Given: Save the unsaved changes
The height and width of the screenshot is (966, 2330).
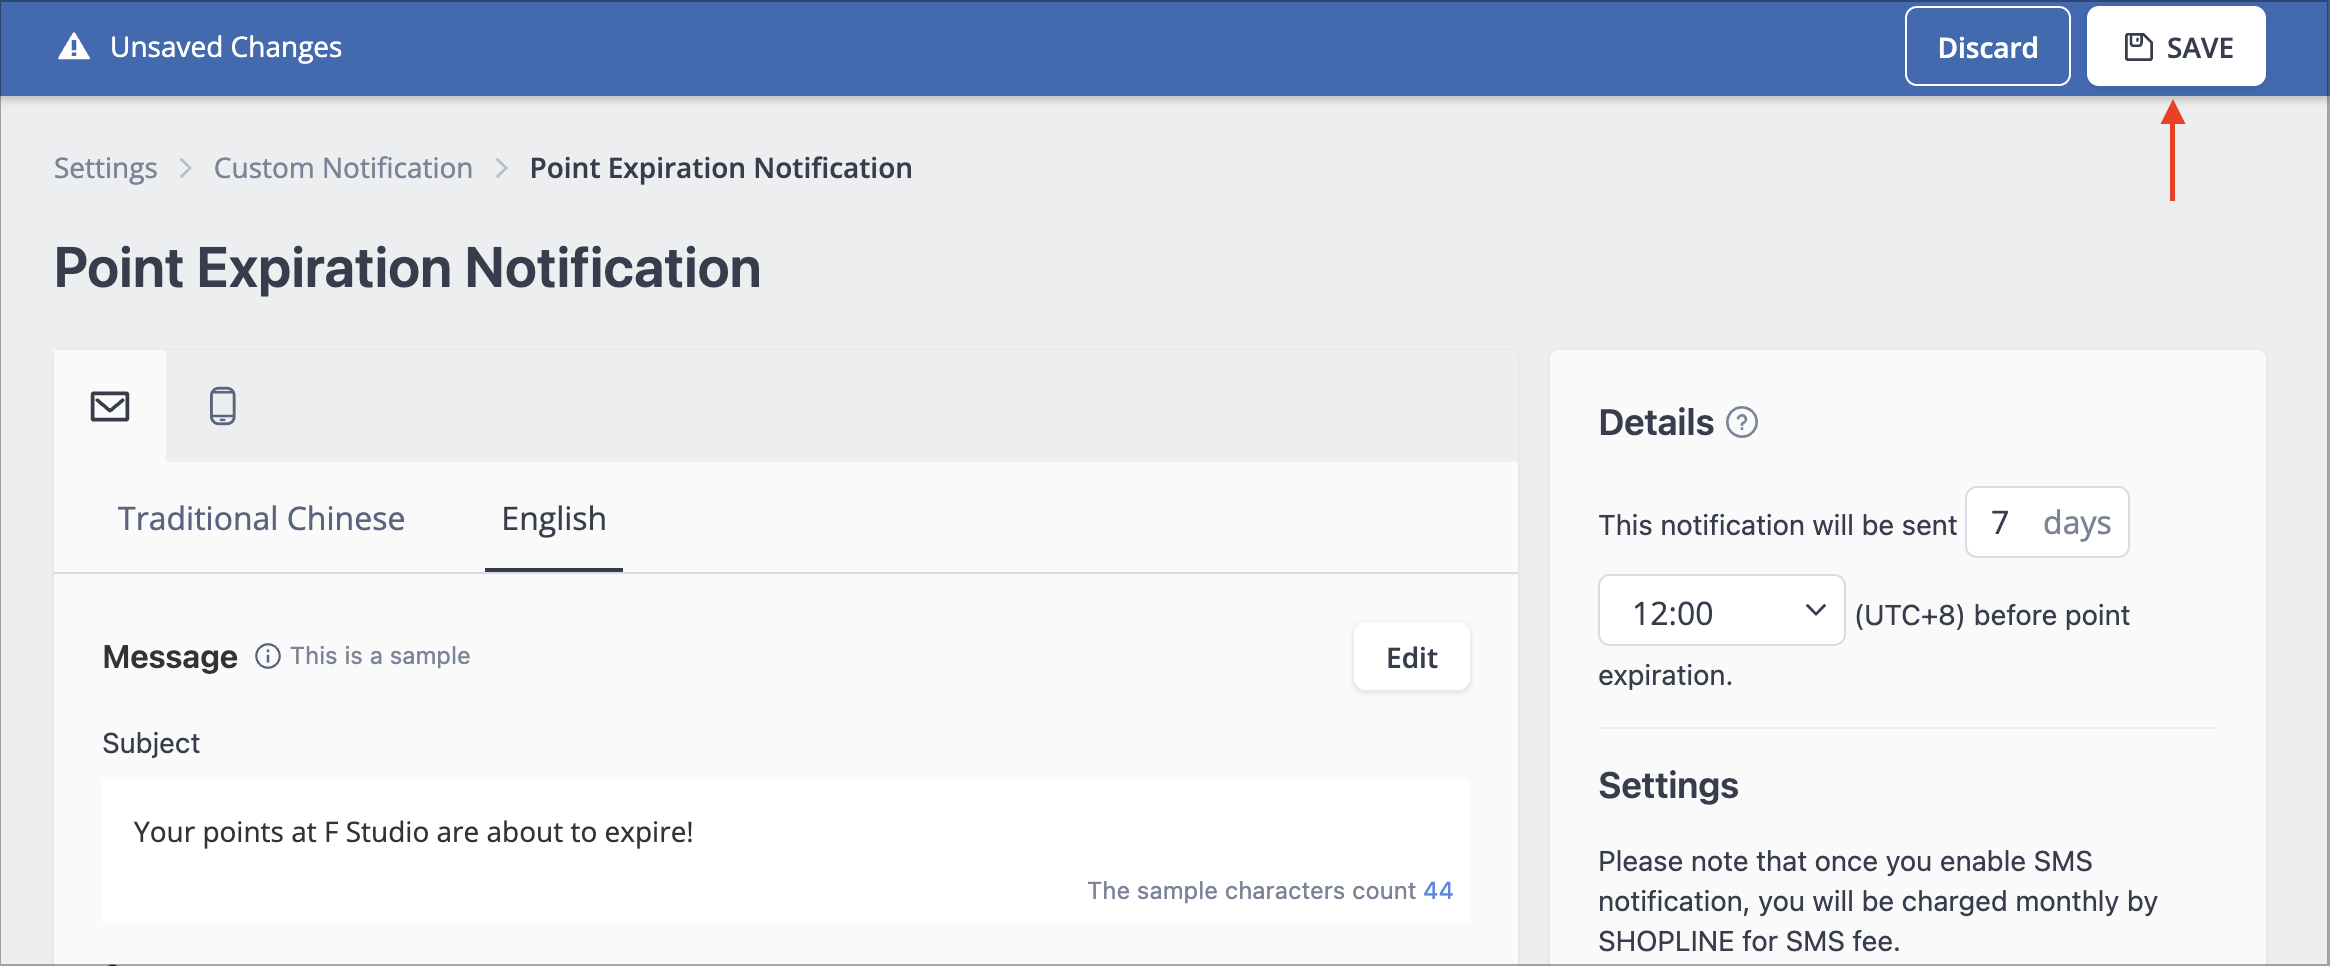Looking at the screenshot, I should (2175, 47).
